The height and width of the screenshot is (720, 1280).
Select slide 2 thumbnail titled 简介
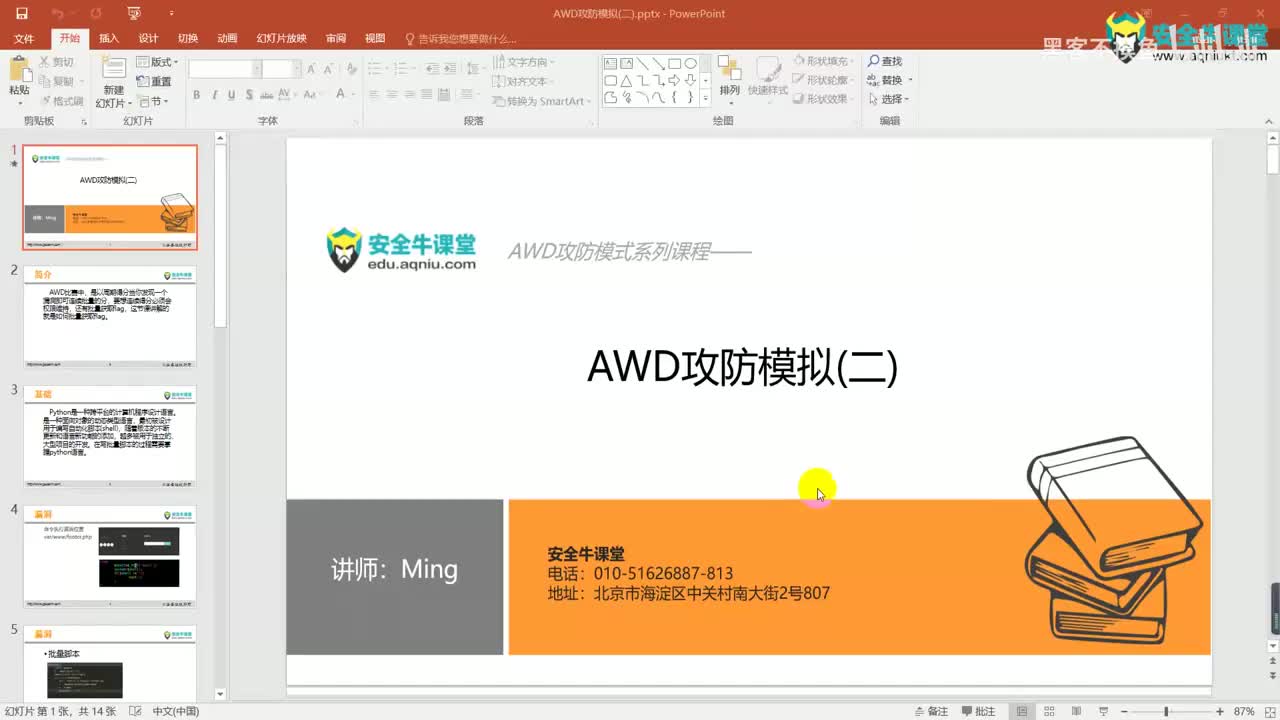110,317
